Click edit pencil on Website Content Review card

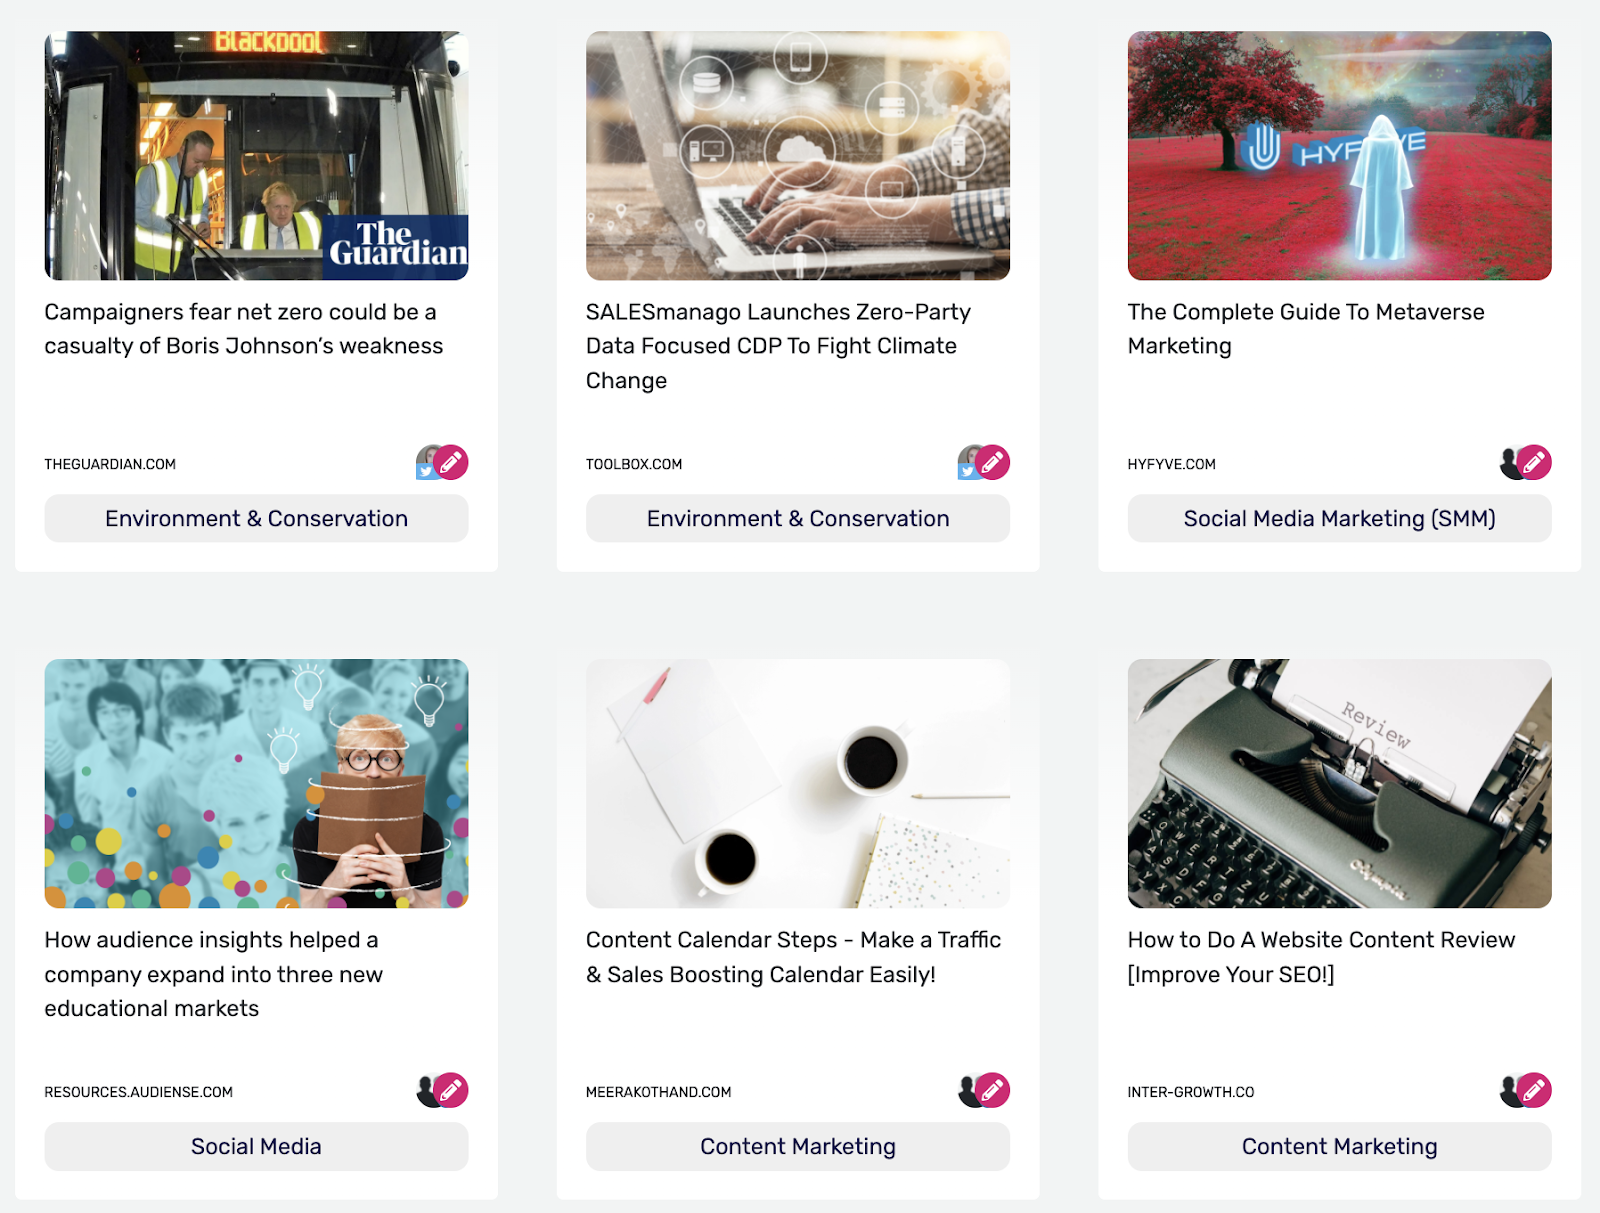pos(1534,1090)
